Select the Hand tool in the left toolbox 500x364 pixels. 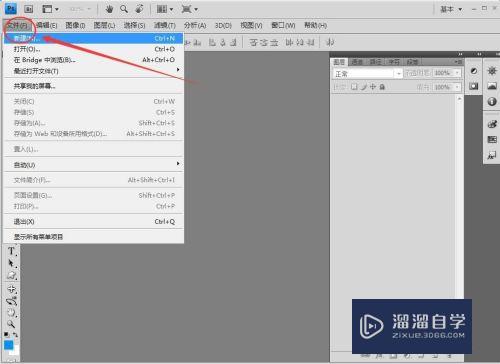(11, 313)
